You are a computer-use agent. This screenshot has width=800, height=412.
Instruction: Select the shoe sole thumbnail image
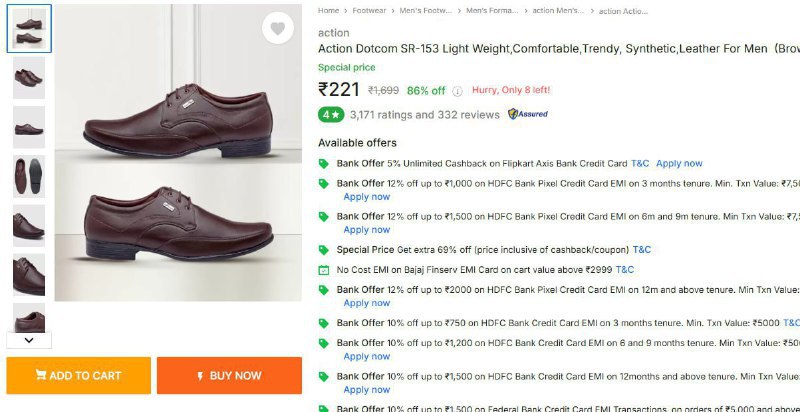[28, 175]
